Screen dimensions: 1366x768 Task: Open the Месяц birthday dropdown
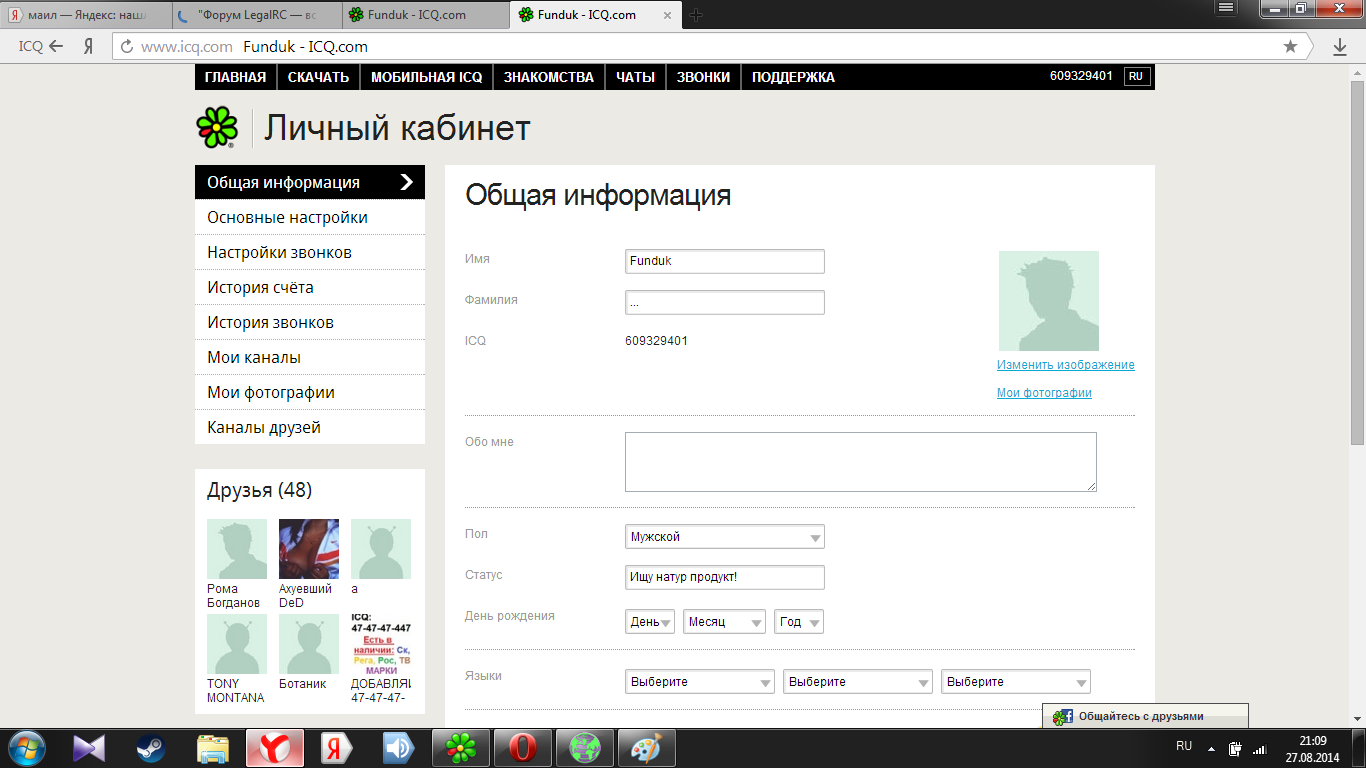point(725,621)
